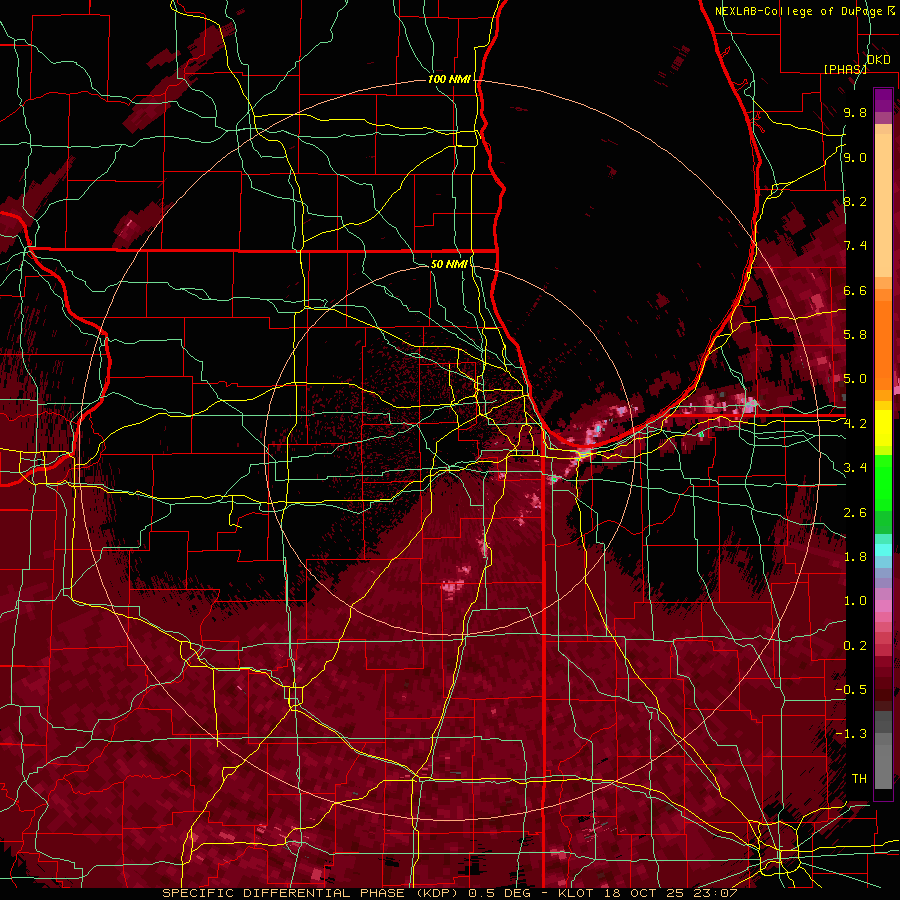
Task: Click the -0.5 value on the scale
Action: [851, 690]
